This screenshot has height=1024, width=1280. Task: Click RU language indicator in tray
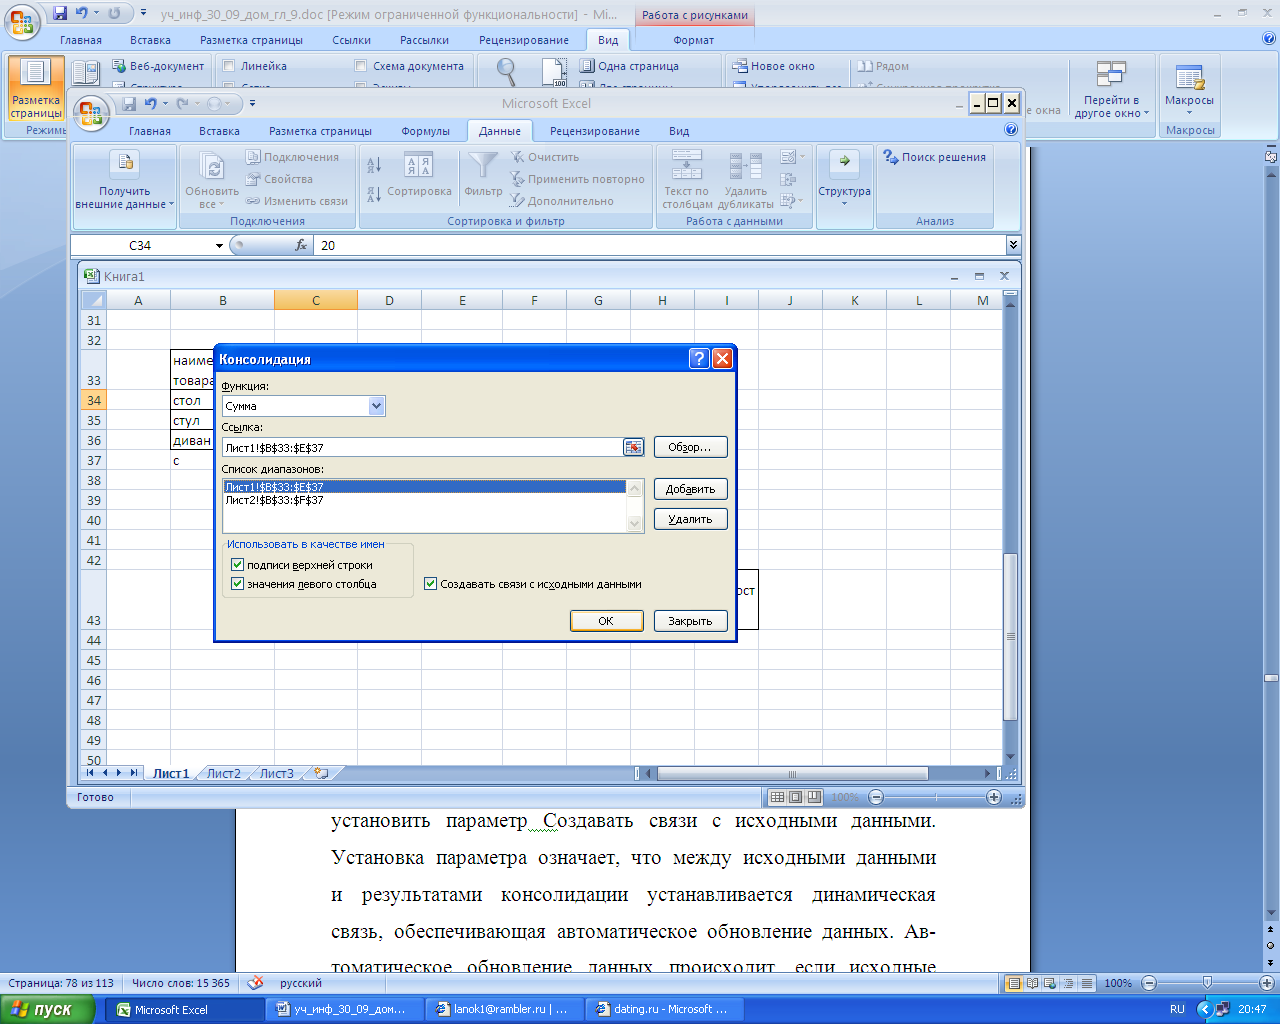pyautogui.click(x=1177, y=1010)
